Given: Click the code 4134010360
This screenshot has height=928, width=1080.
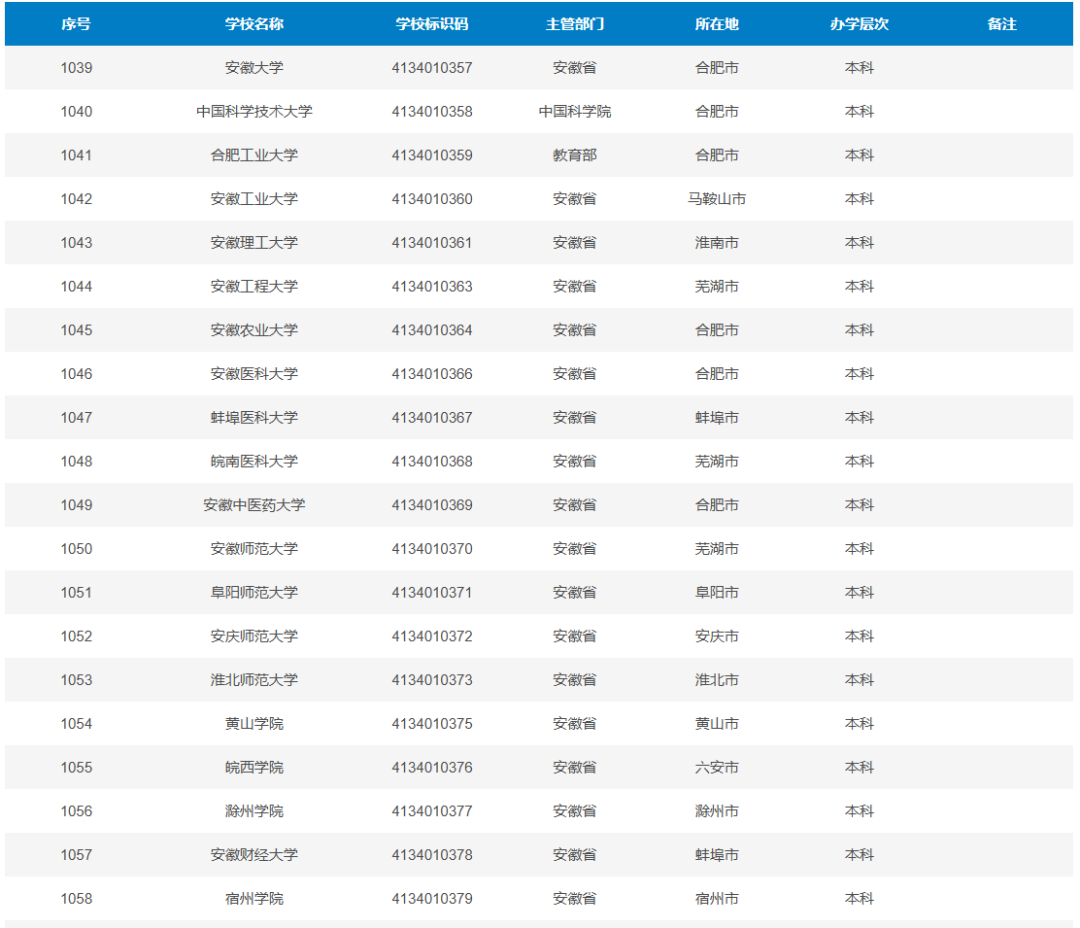Looking at the screenshot, I should [432, 199].
